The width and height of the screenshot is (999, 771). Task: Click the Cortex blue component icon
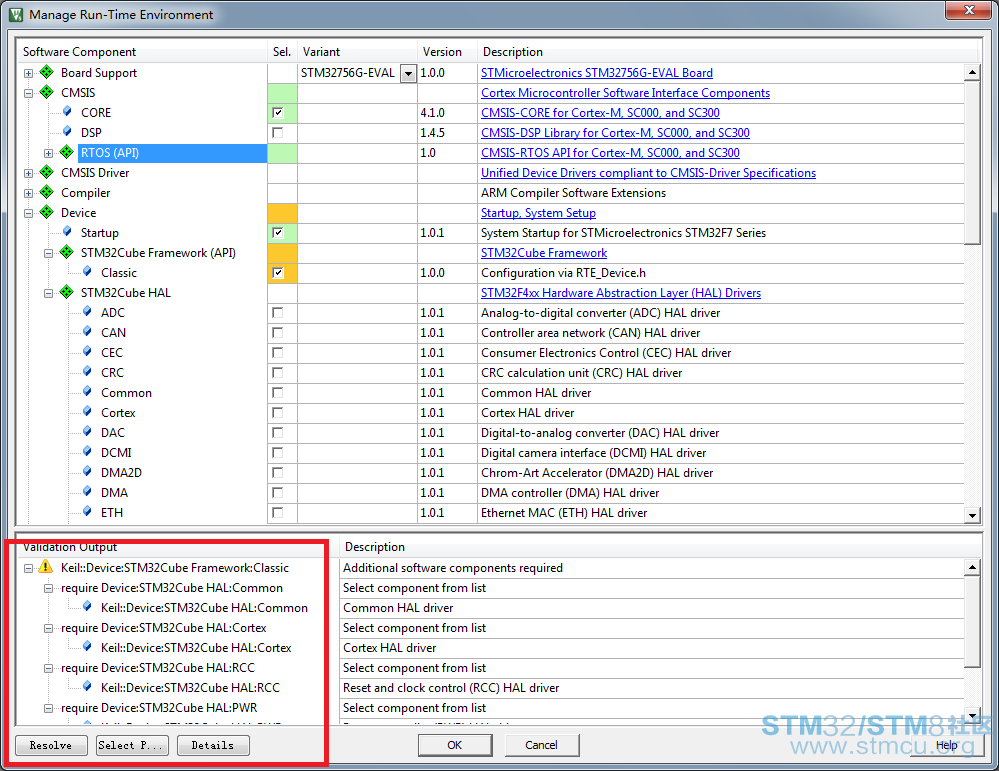[87, 412]
